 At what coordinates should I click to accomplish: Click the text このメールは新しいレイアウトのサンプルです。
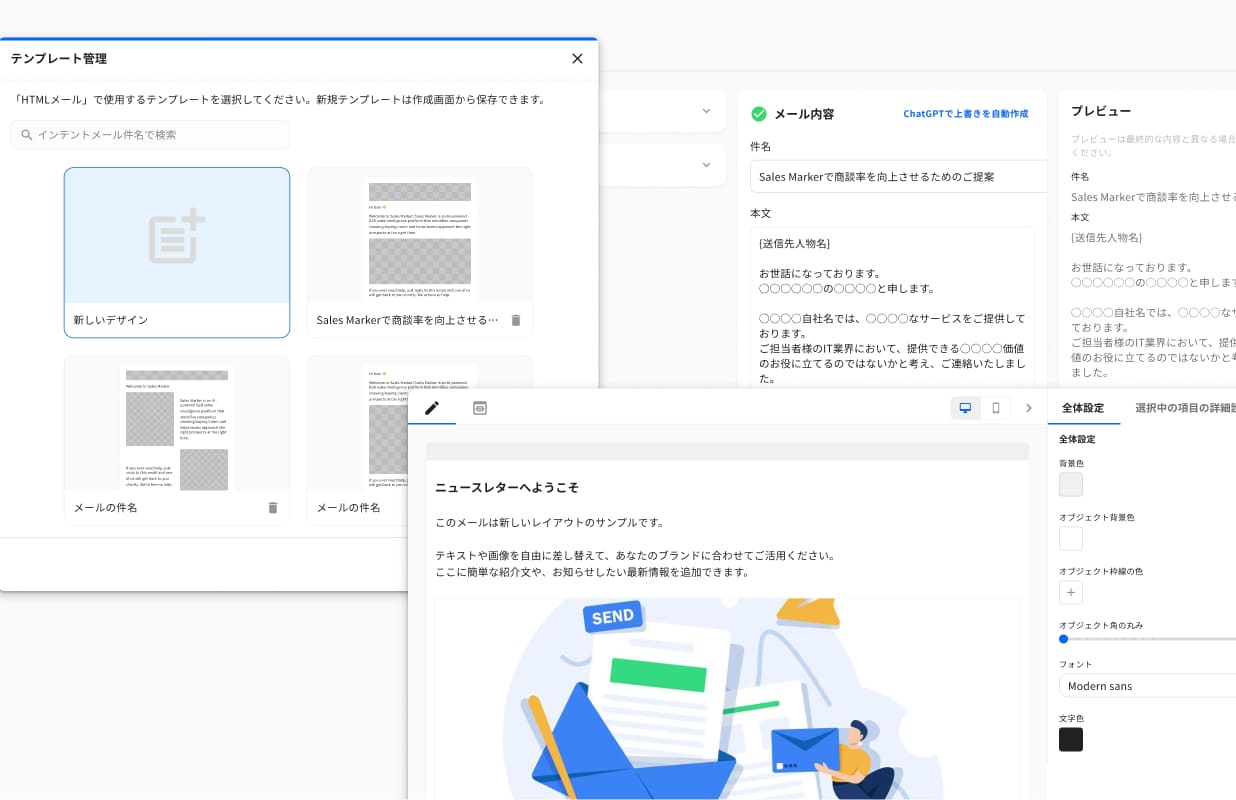(x=550, y=522)
